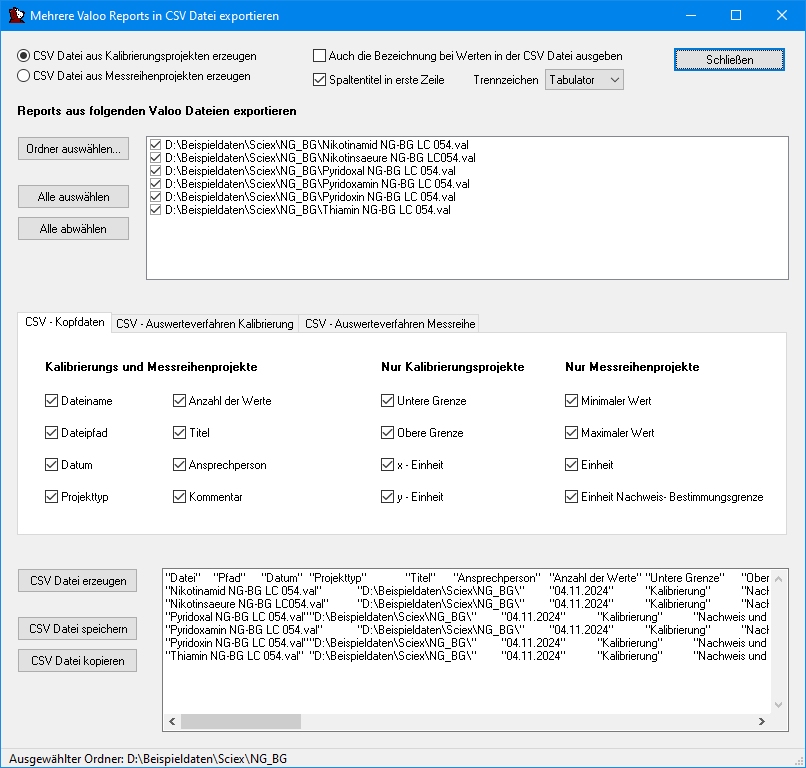Select CSV Datei aus Kalibrierungsprojekten erzeugen
This screenshot has width=806, height=768.
point(24,56)
